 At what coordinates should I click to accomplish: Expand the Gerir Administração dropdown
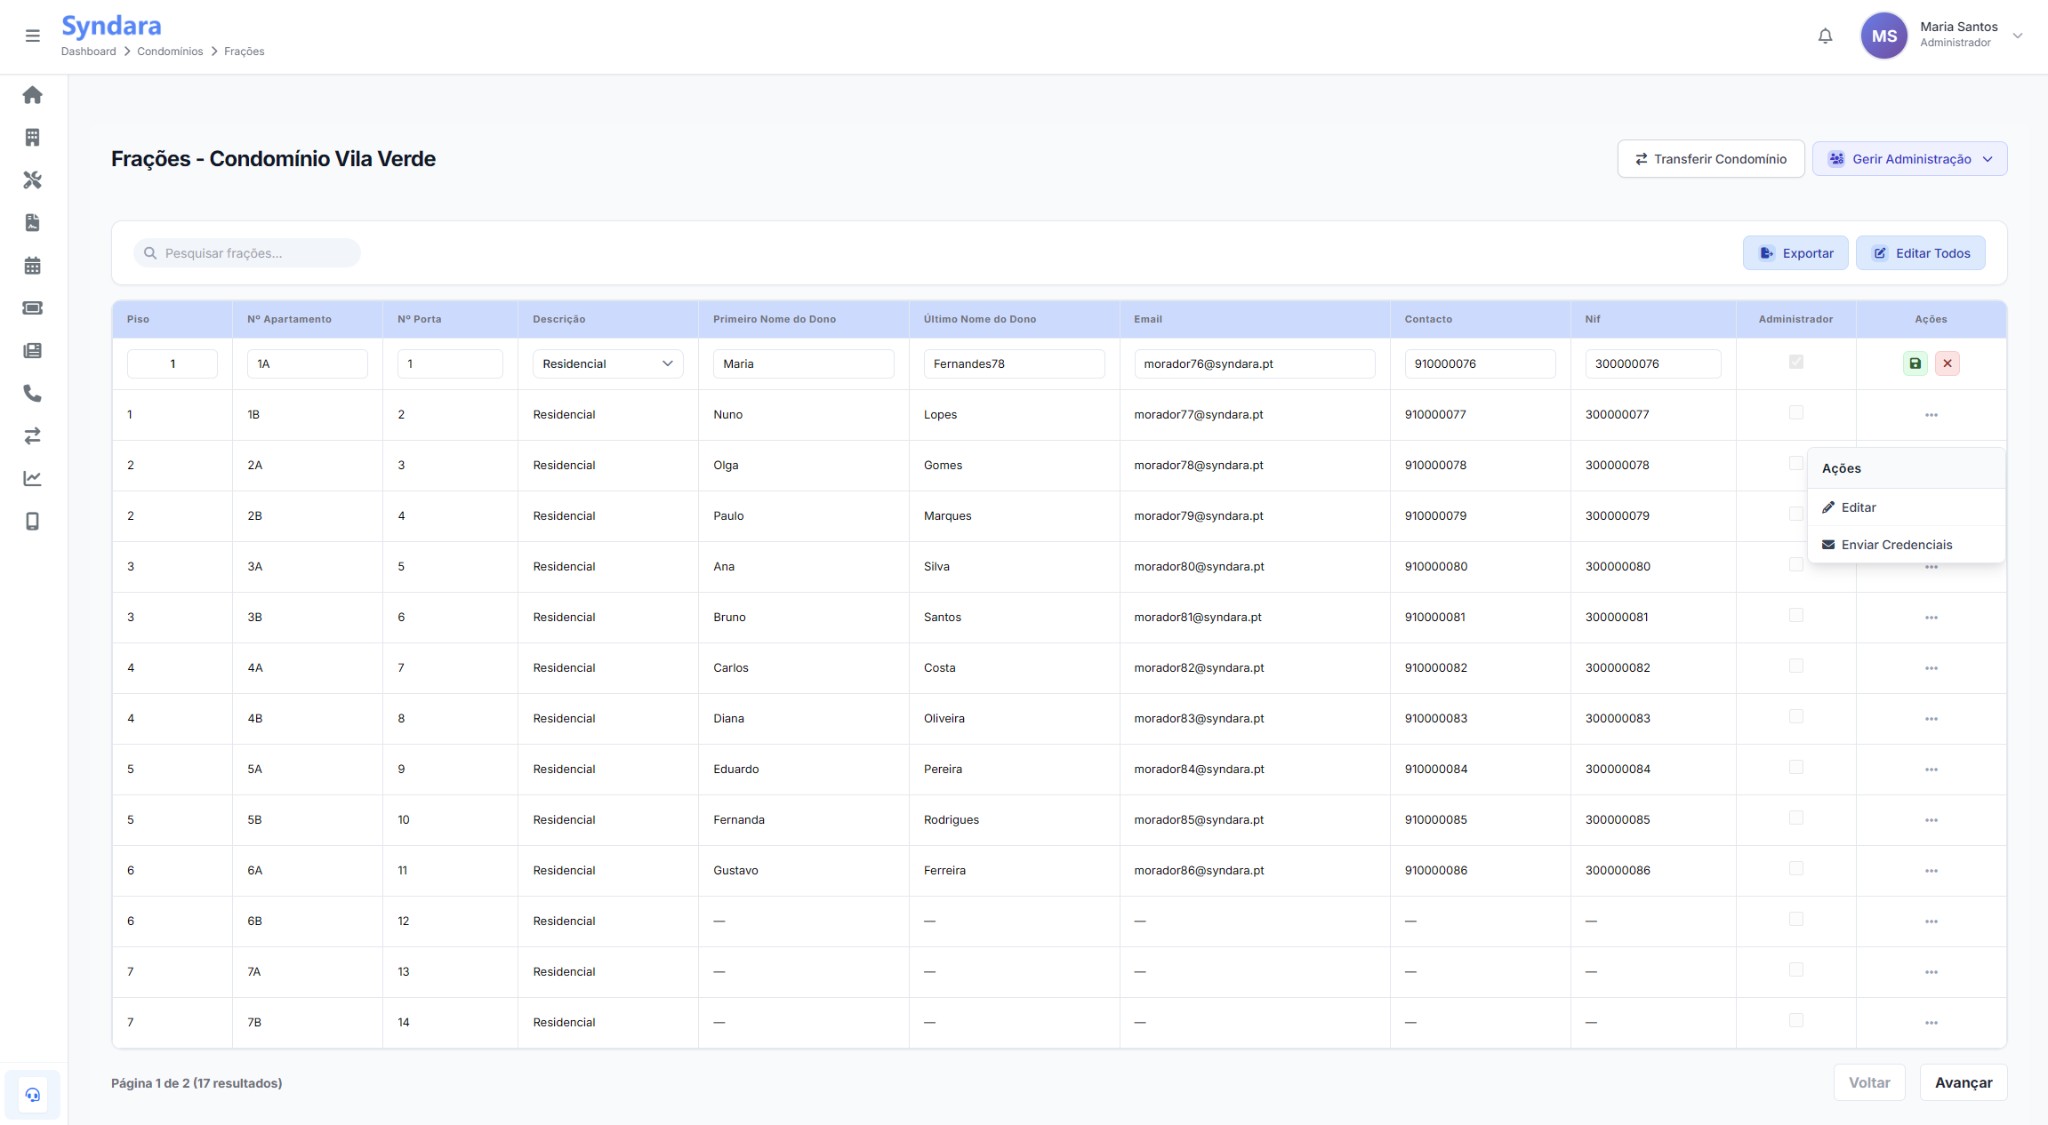click(x=1909, y=159)
